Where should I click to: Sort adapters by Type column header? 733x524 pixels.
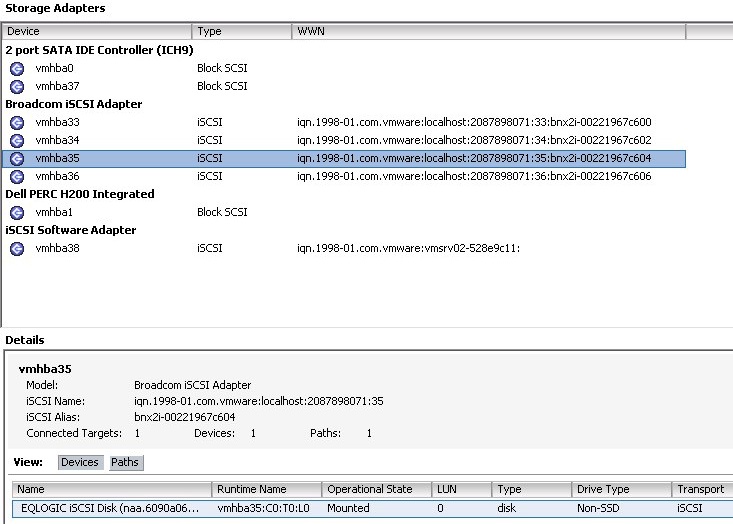pos(242,31)
